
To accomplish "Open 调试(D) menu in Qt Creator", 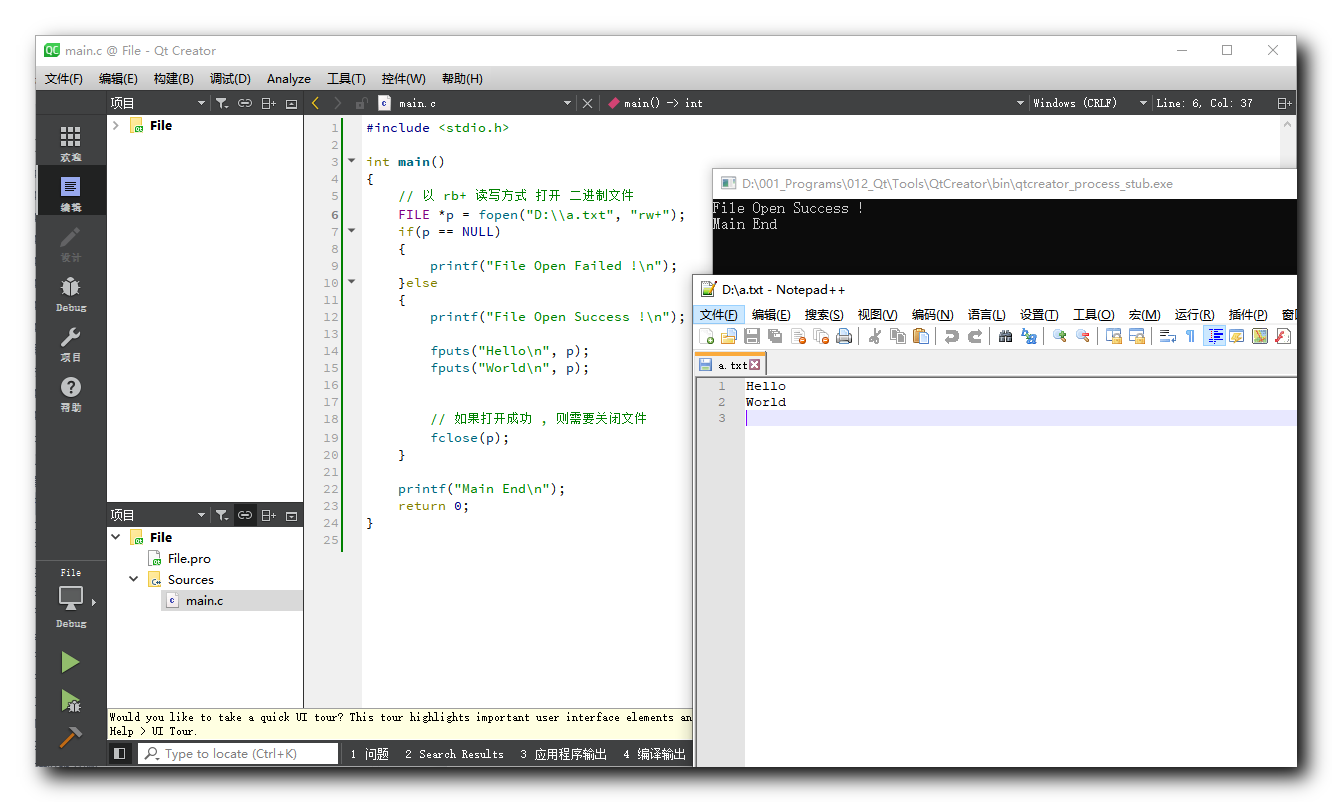I will click(230, 78).
